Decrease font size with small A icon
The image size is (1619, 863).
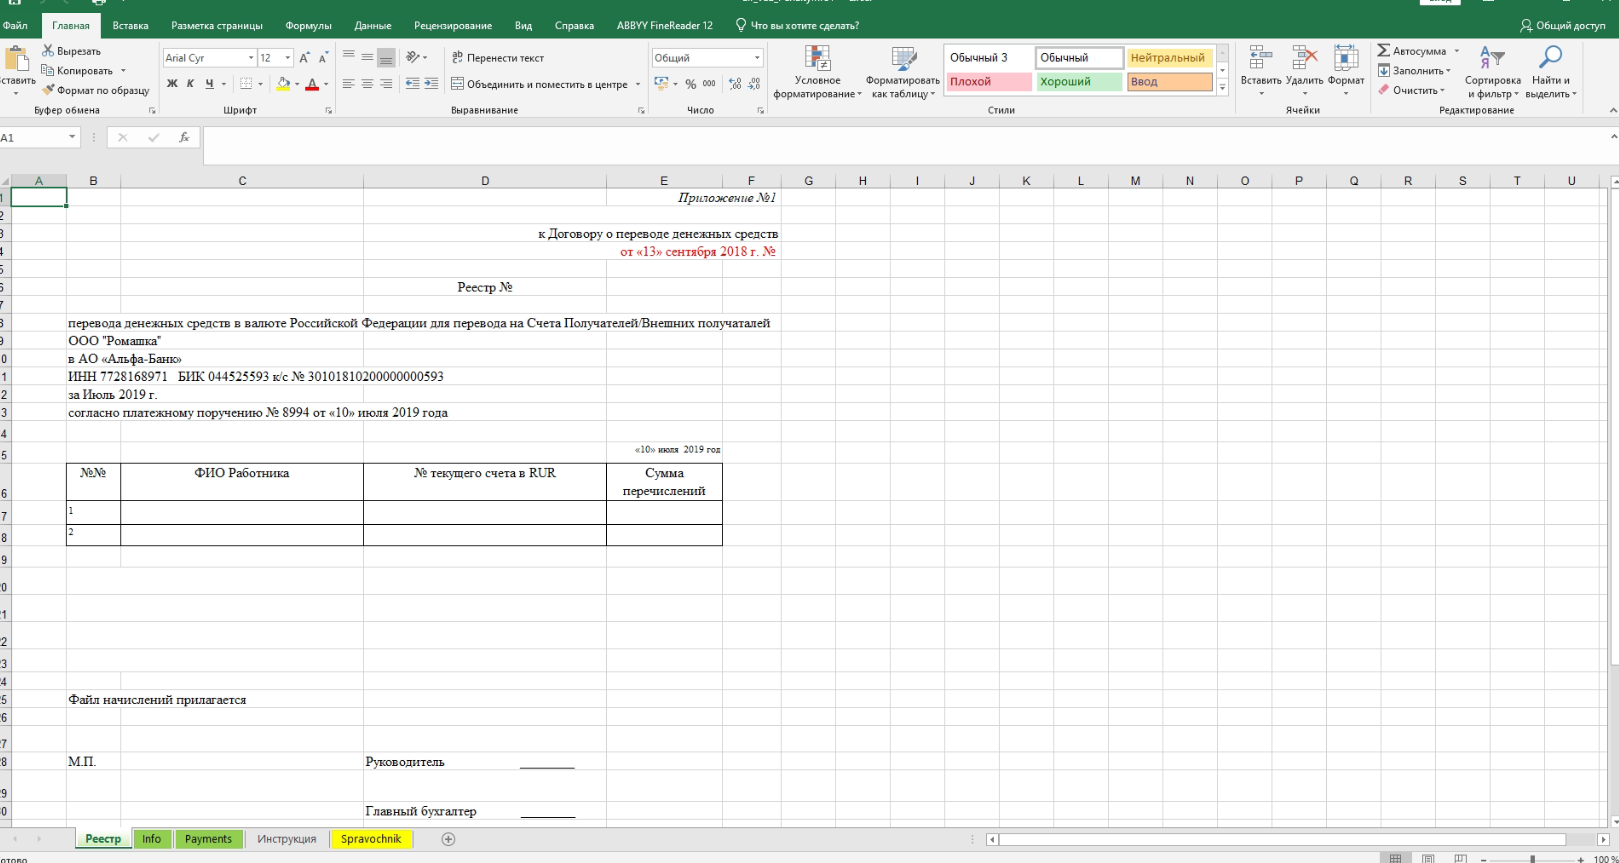pyautogui.click(x=322, y=58)
